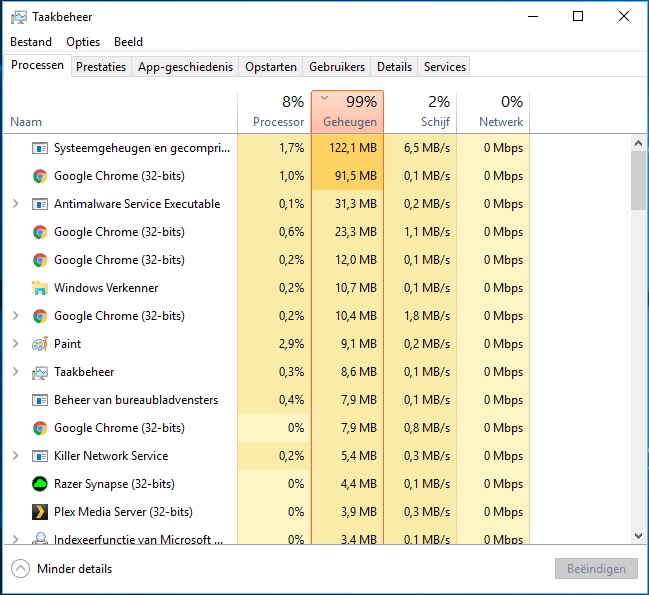Expand the Antimalware Service Executable row
This screenshot has height=595, width=649.
[x=15, y=204]
